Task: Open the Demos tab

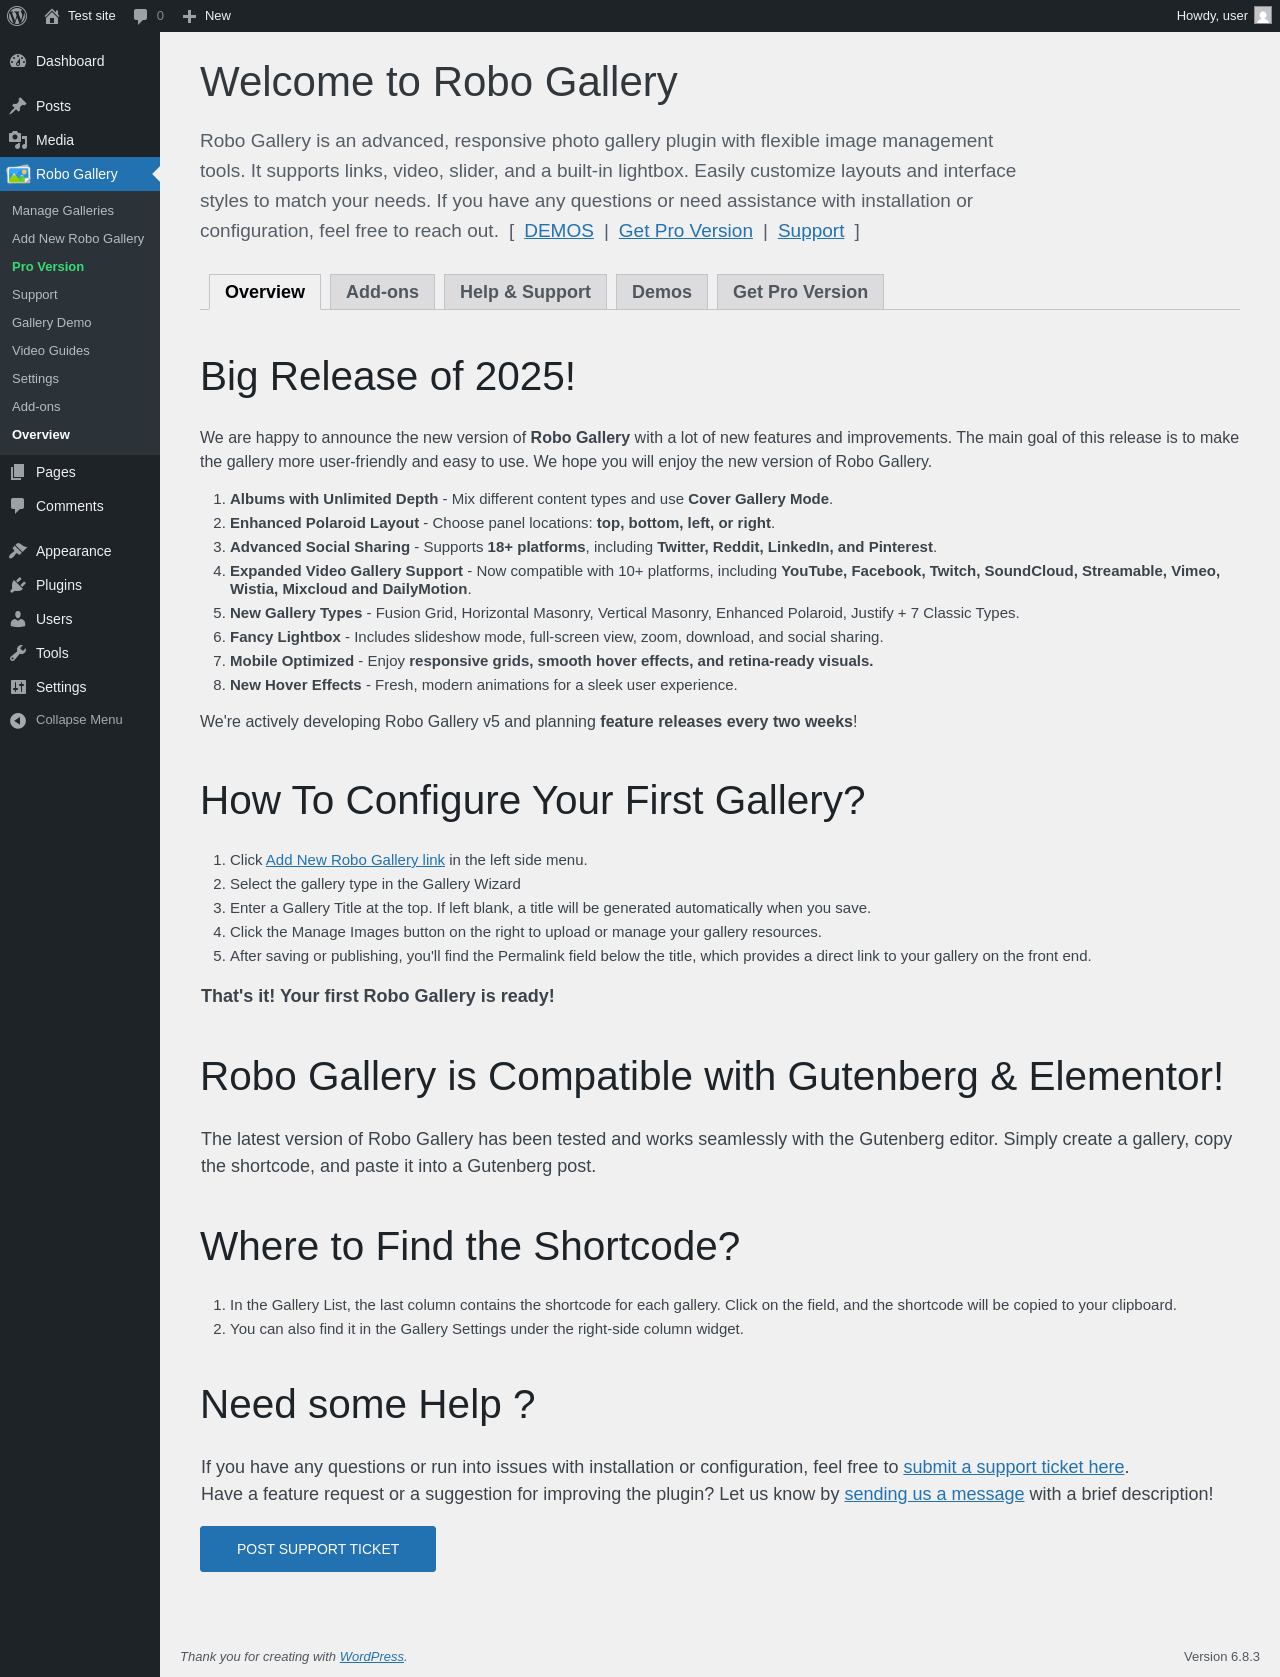Action: pos(661,292)
